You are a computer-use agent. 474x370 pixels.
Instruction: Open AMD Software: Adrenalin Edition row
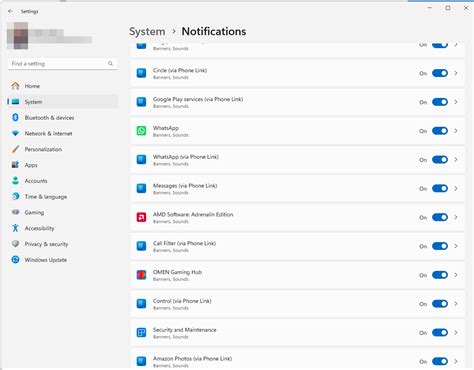[297, 217]
